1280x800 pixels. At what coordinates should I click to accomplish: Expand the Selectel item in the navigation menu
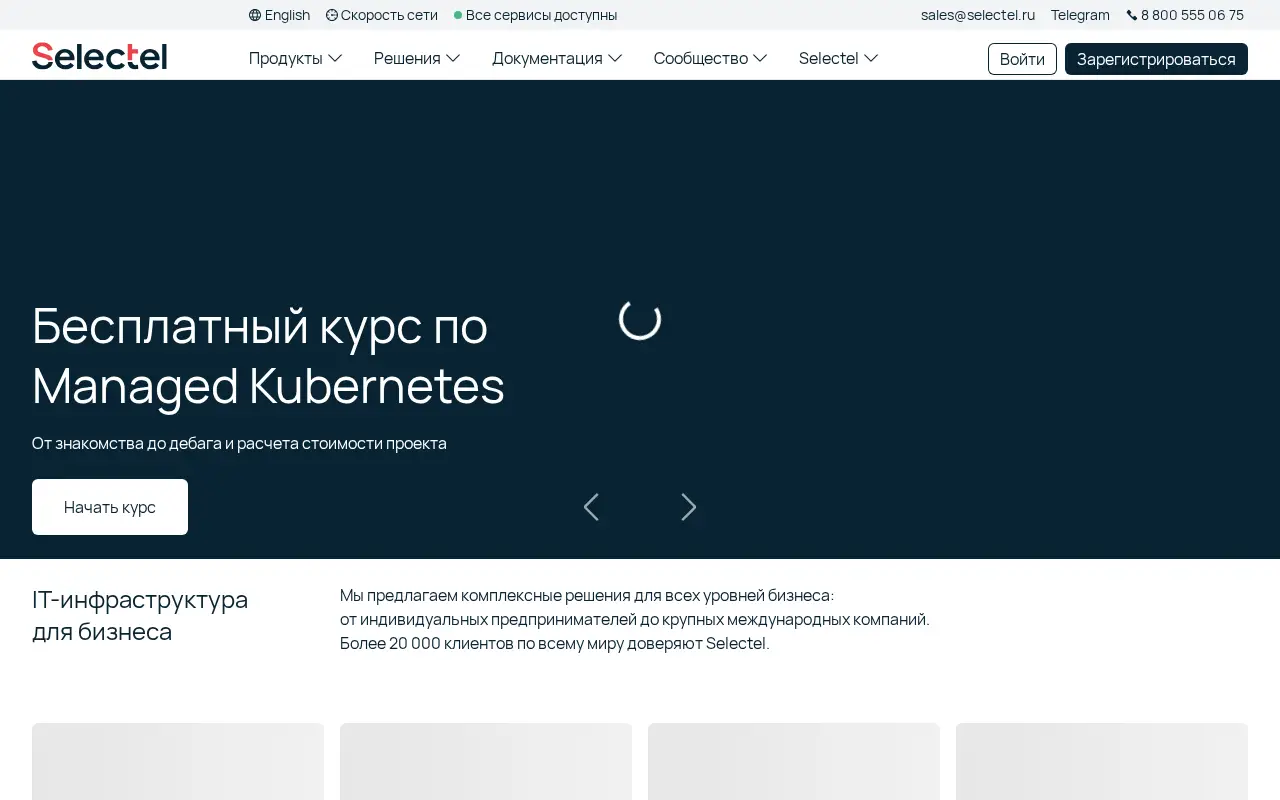tap(839, 58)
